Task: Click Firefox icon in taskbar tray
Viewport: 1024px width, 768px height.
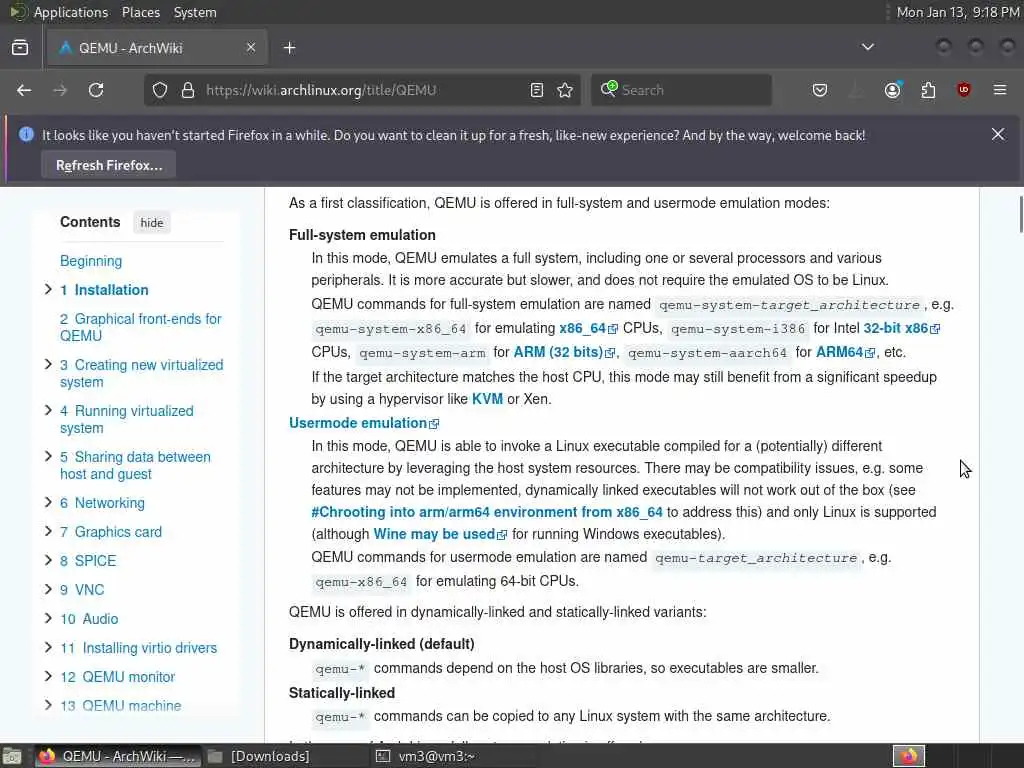Action: click(x=909, y=756)
